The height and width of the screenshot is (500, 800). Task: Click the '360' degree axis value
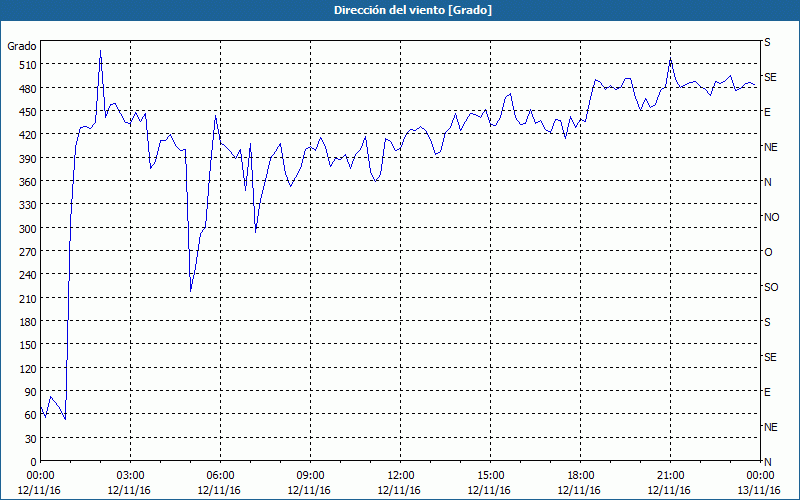(28, 182)
